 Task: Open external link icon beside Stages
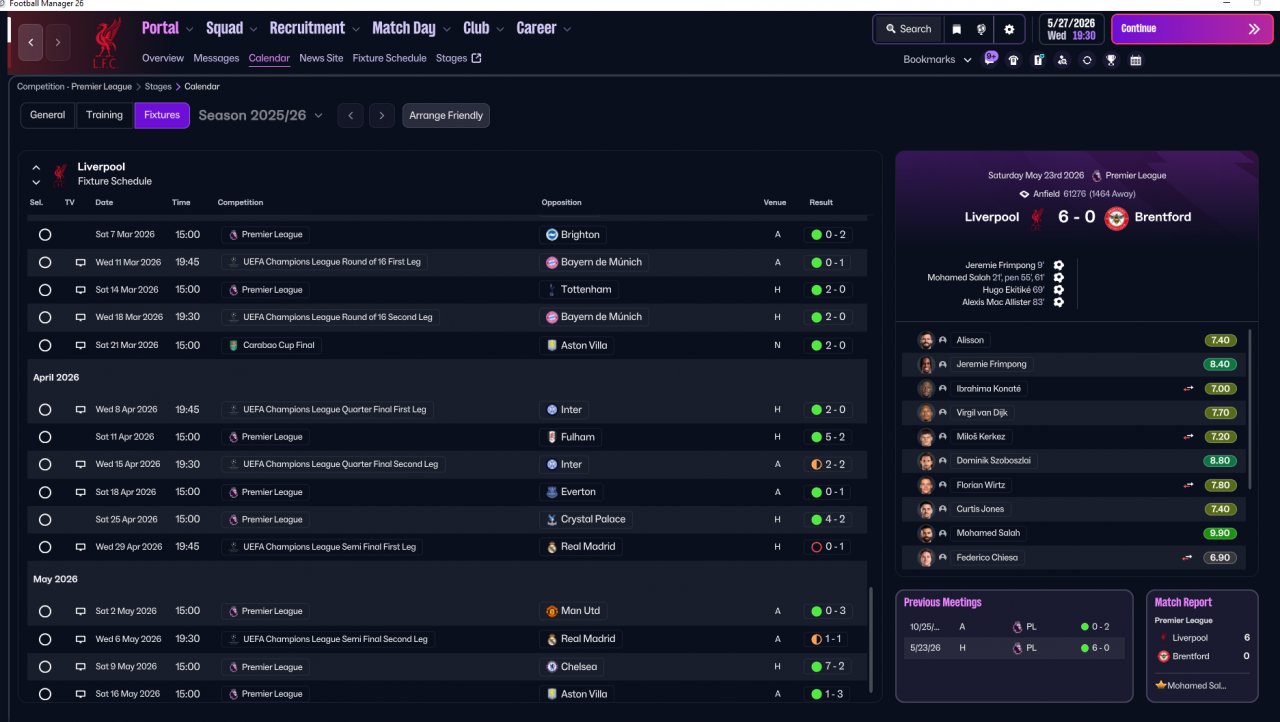476,58
